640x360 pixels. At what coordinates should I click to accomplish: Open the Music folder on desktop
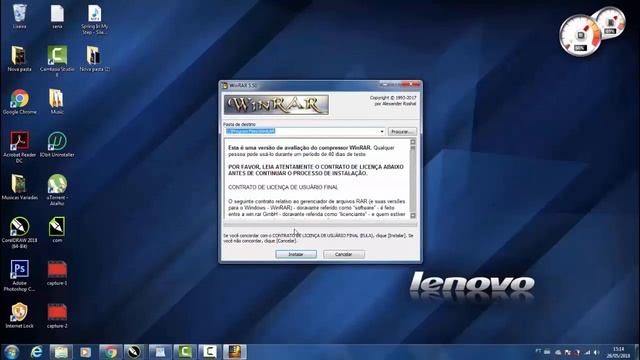click(x=57, y=102)
